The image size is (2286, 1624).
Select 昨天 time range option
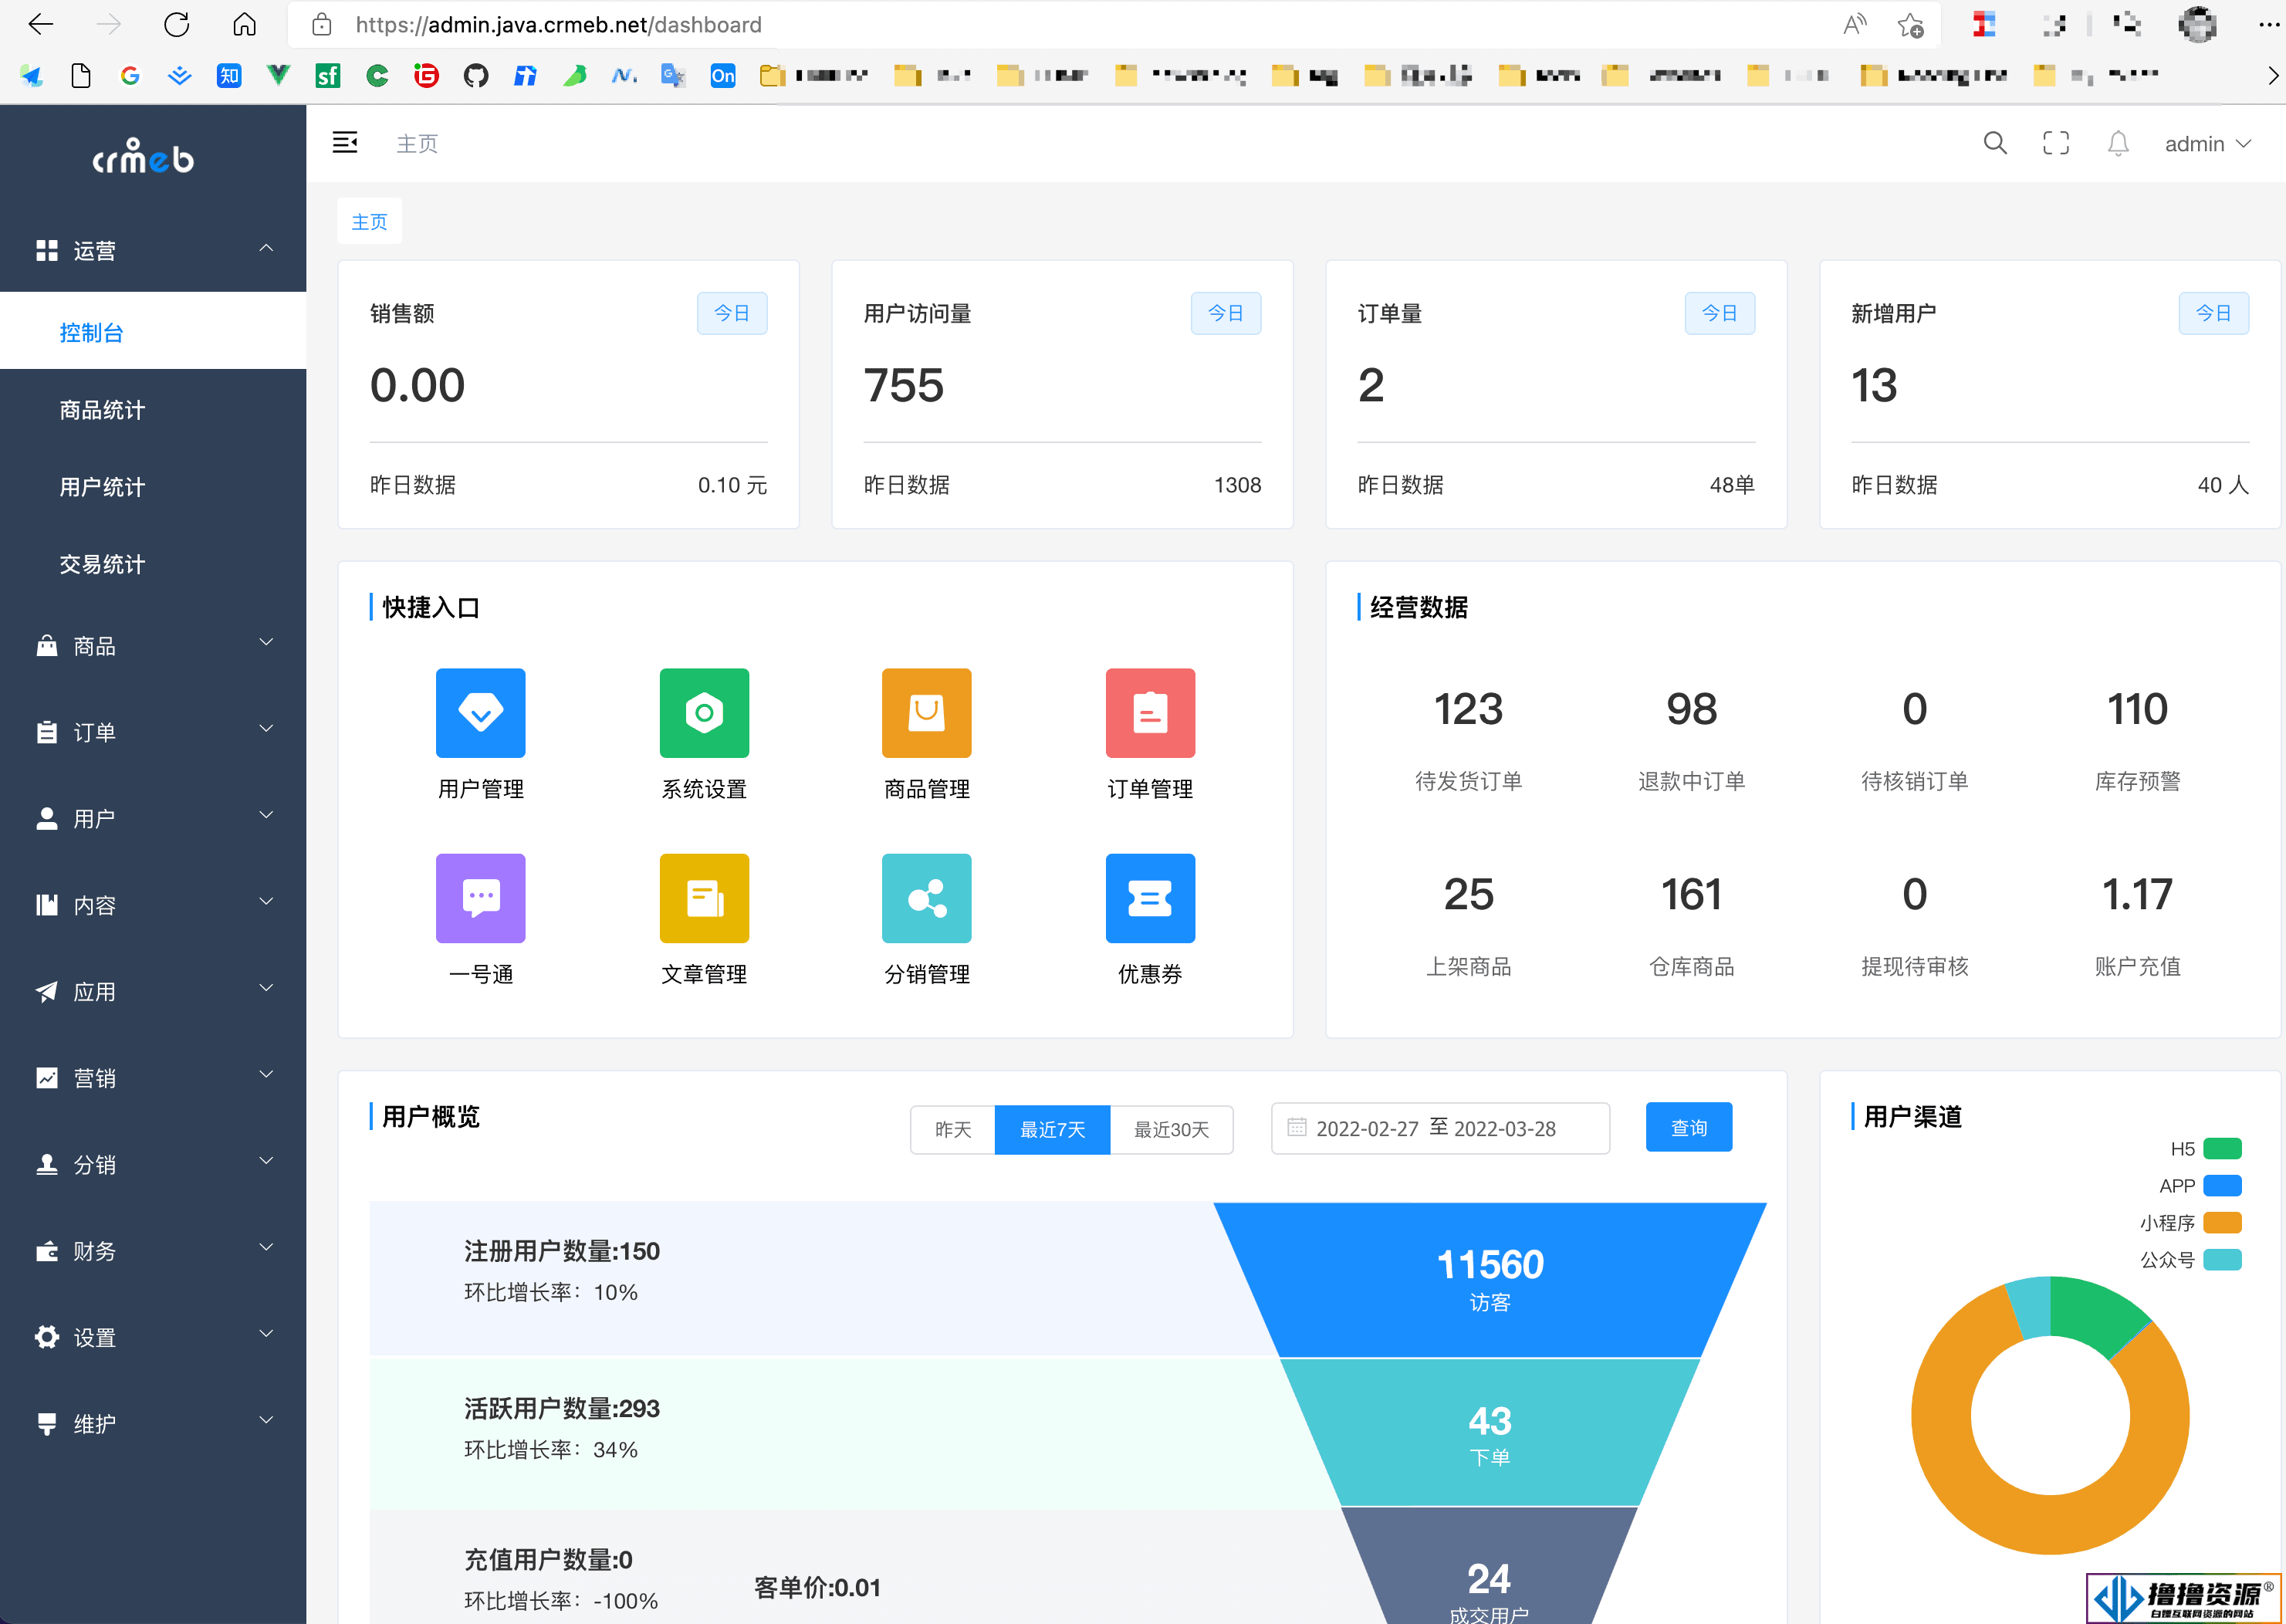coord(953,1129)
